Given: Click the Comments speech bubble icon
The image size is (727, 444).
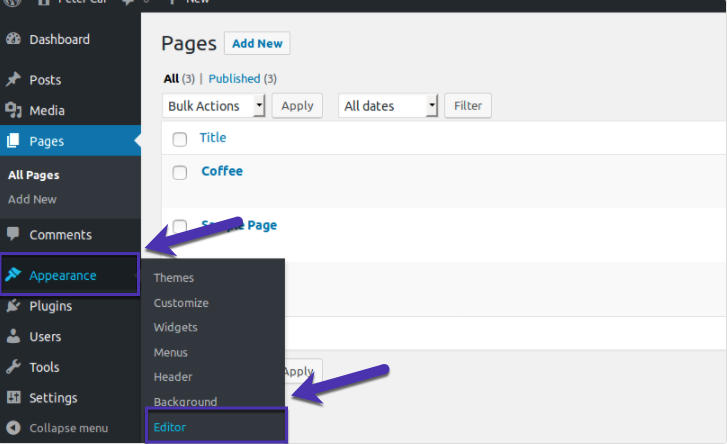Looking at the screenshot, I should coord(13,234).
